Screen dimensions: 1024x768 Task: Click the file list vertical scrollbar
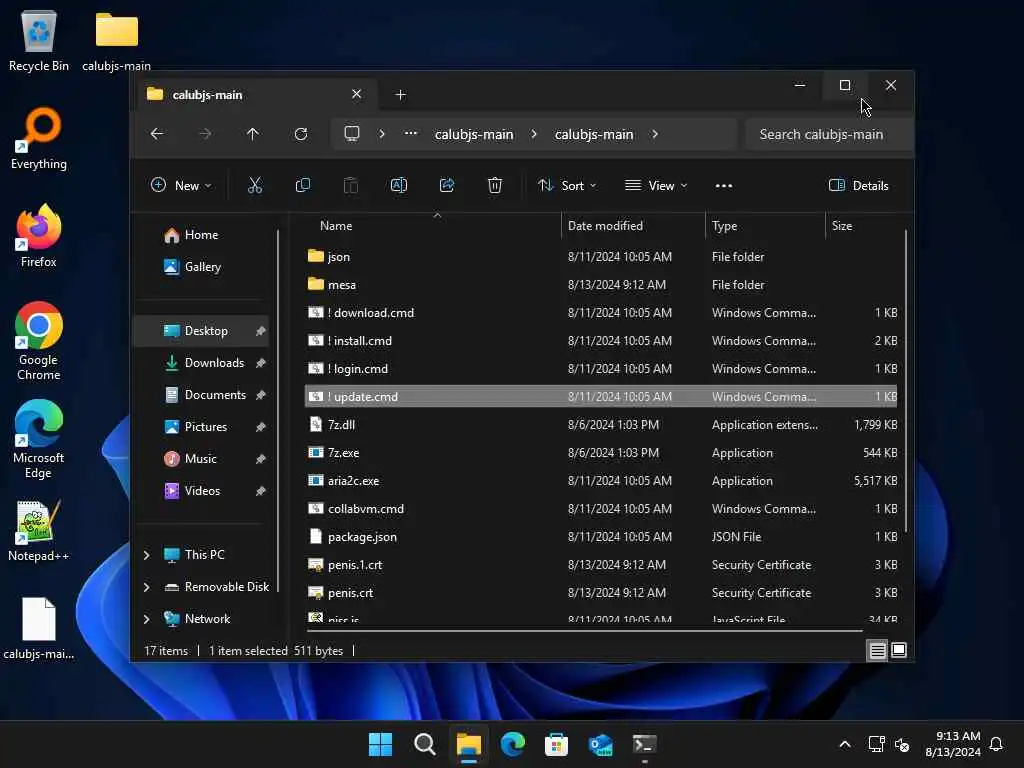(x=906, y=380)
